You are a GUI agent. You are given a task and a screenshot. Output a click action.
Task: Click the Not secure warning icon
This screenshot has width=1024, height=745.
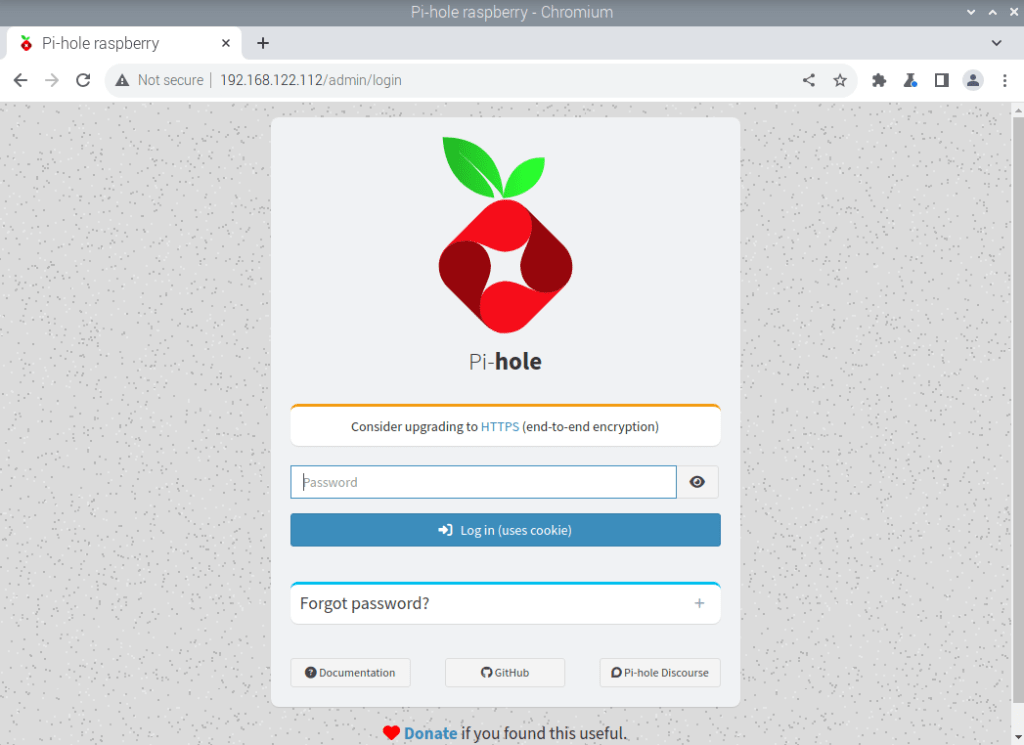(x=122, y=80)
